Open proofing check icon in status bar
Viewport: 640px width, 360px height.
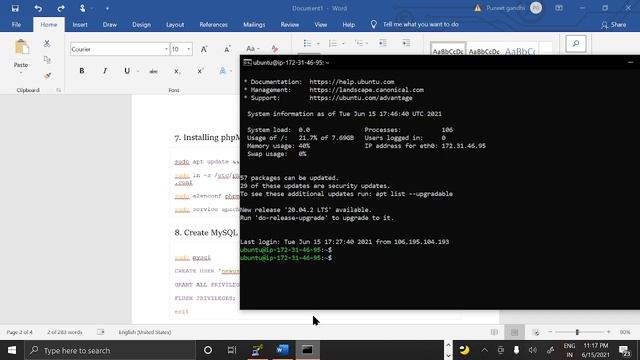point(101,332)
